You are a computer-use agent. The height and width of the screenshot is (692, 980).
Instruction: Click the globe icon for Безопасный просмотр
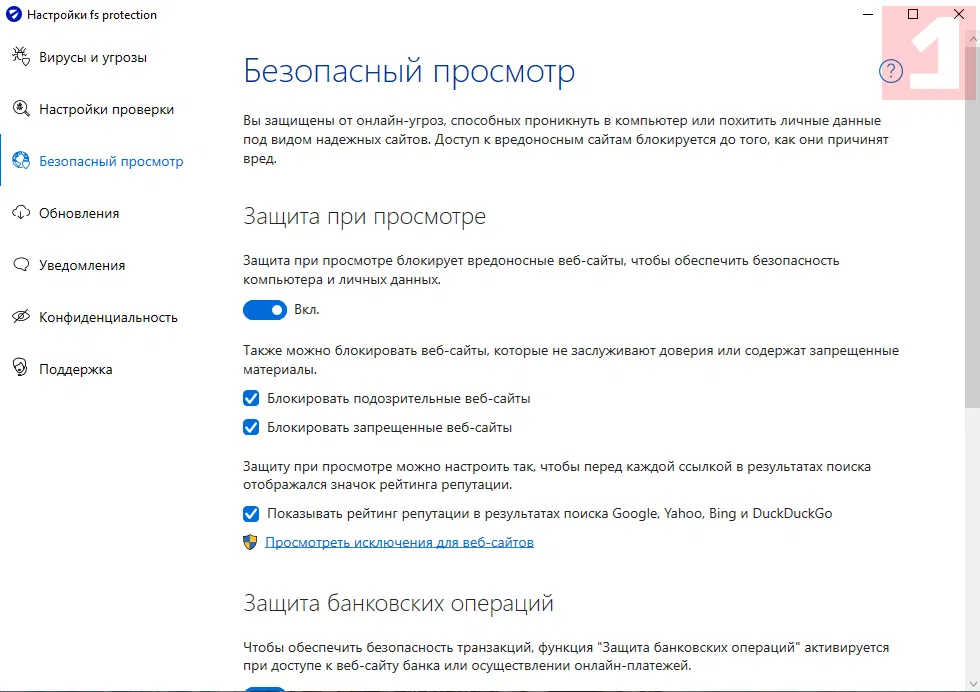pos(21,161)
